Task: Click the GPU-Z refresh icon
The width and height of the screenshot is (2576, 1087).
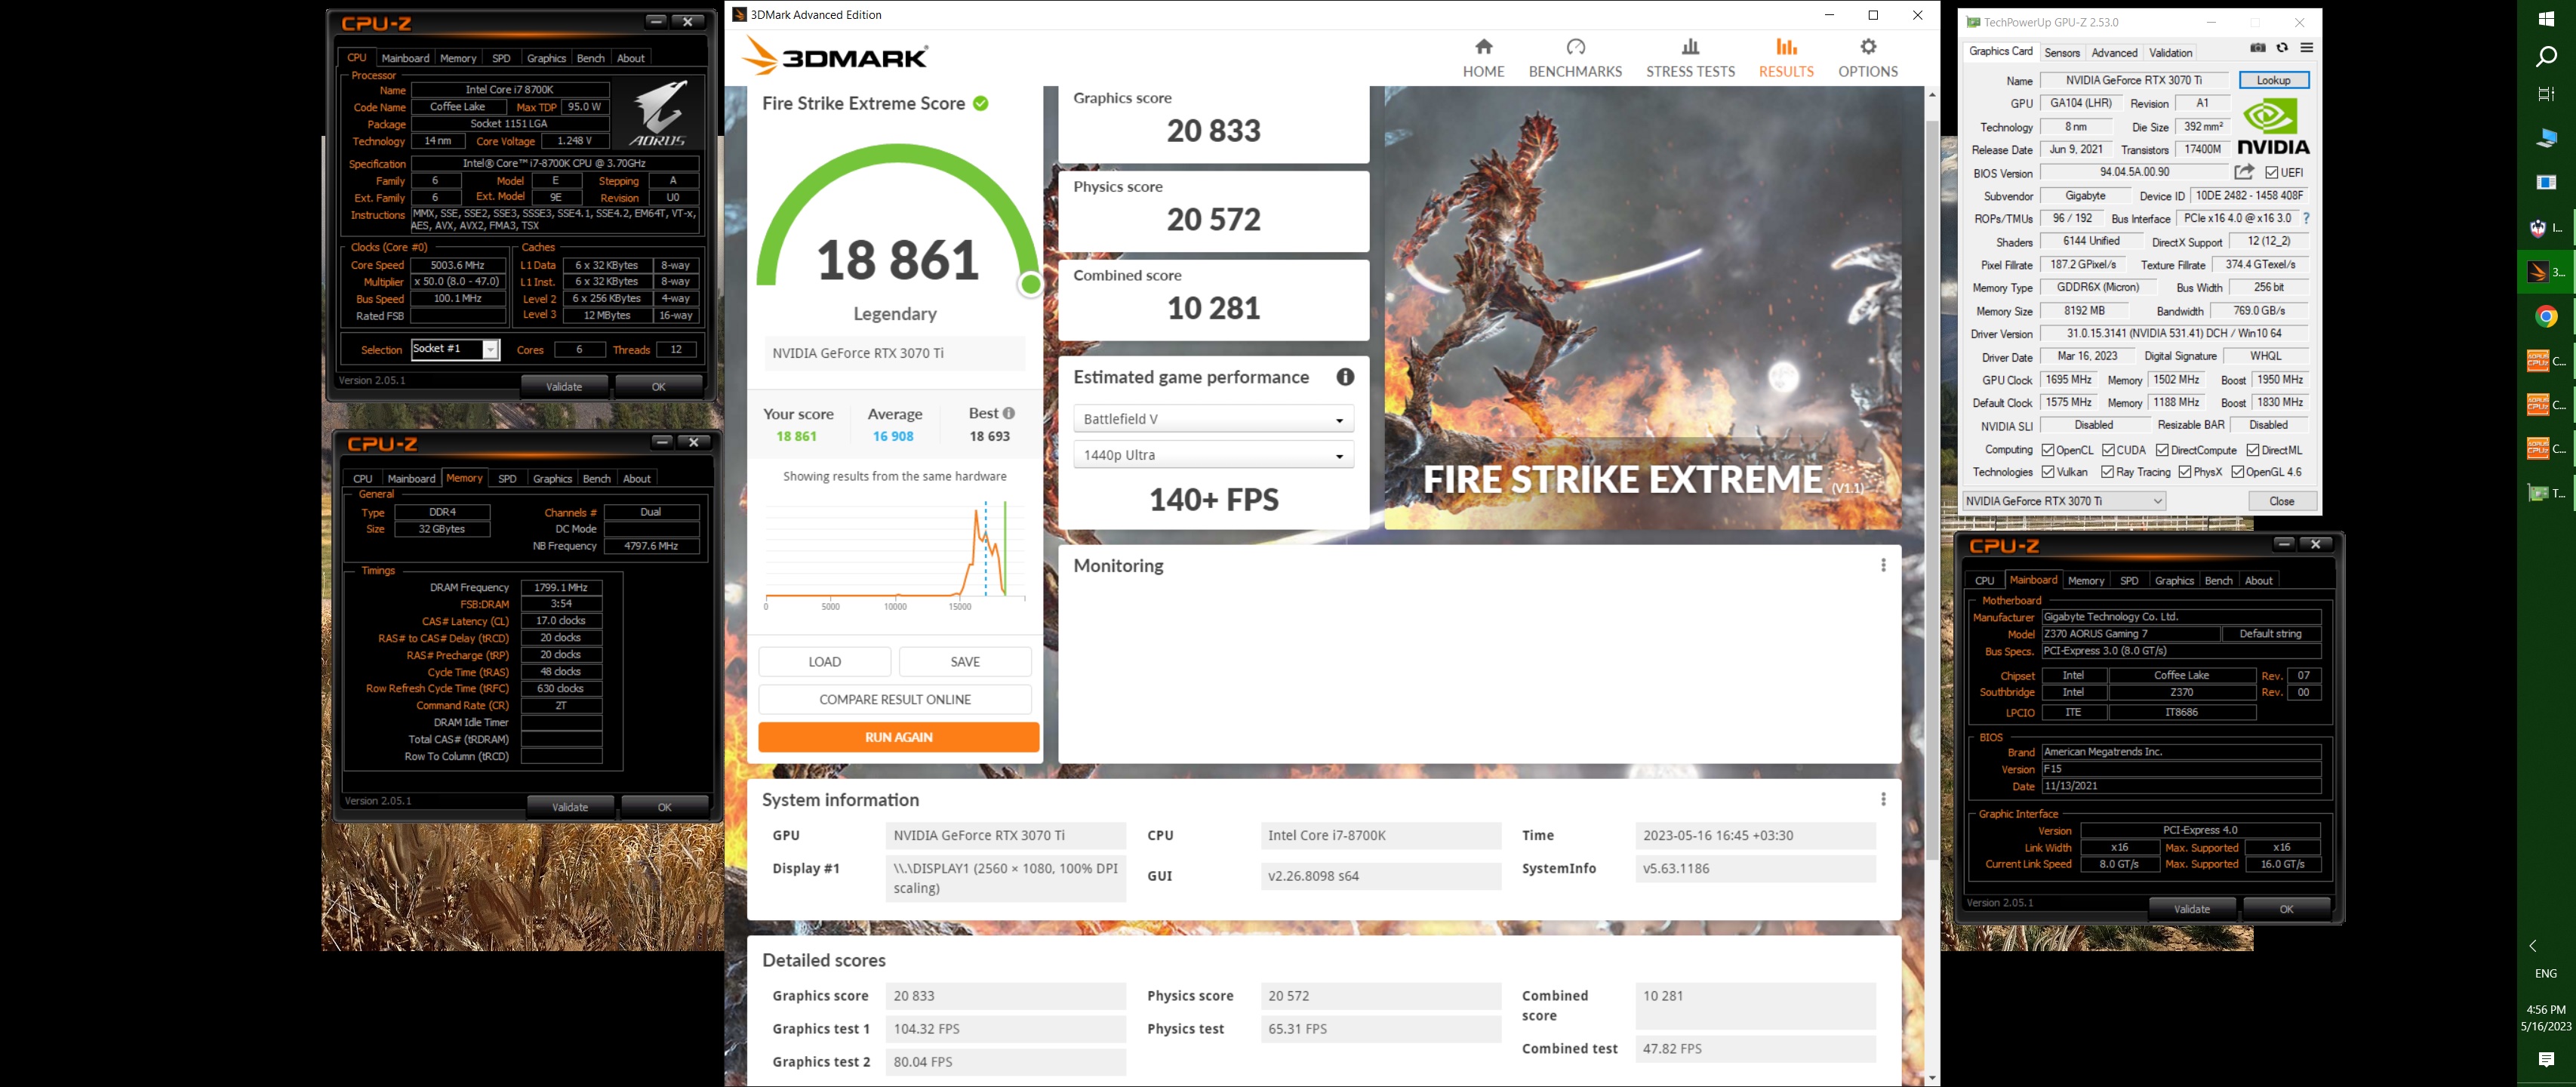Action: 2282,48
